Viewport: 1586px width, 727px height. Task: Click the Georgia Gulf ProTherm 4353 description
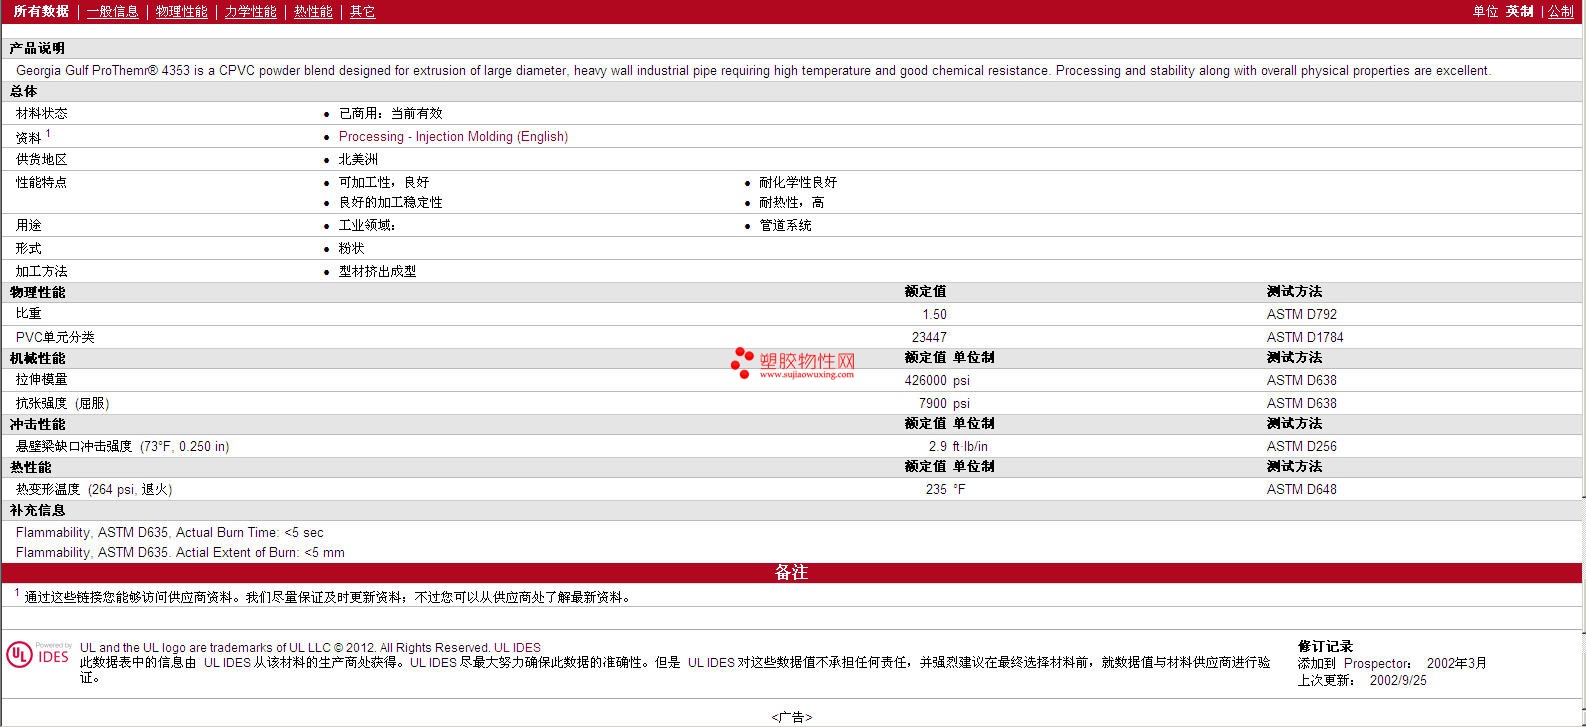click(753, 71)
